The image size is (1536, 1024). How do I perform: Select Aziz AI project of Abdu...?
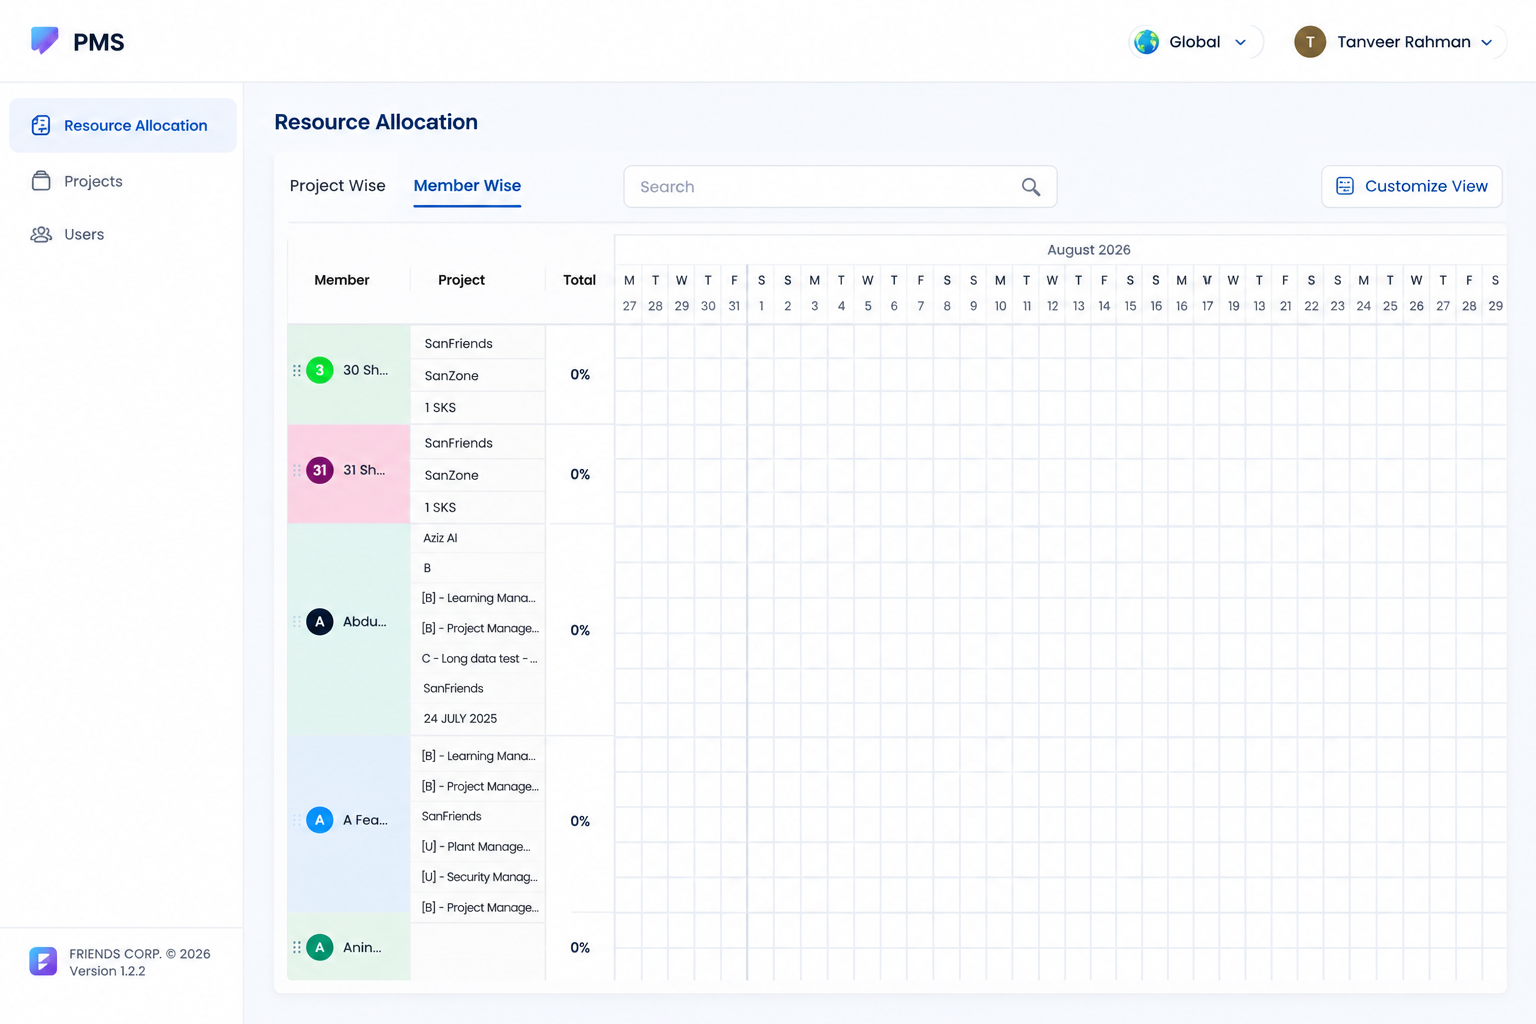pyautogui.click(x=440, y=538)
